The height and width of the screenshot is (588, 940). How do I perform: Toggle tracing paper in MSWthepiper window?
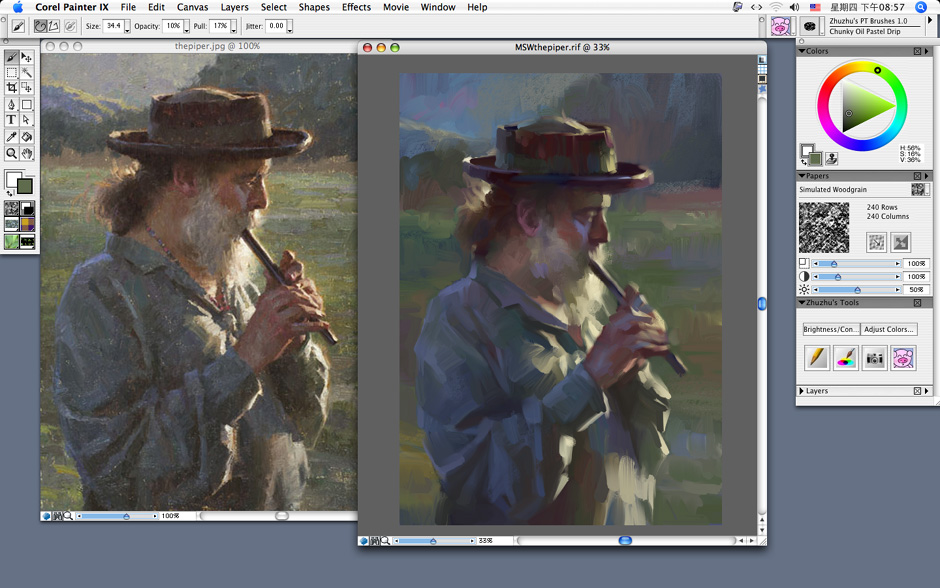click(762, 60)
